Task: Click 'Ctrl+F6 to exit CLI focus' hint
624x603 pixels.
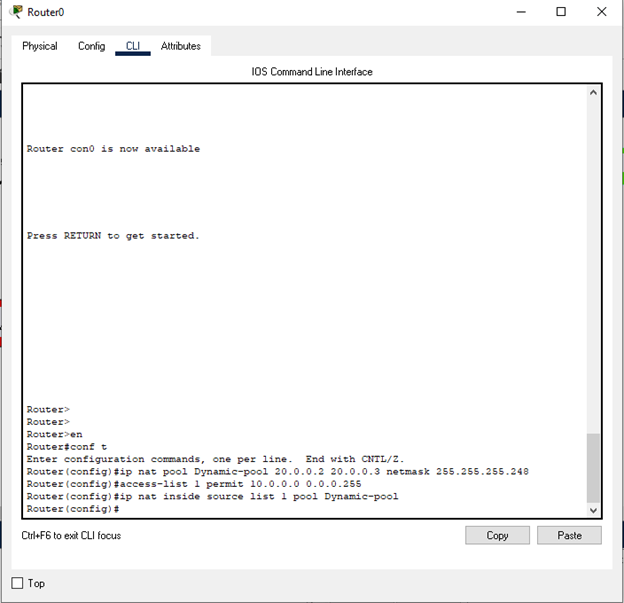Action: coord(71,535)
